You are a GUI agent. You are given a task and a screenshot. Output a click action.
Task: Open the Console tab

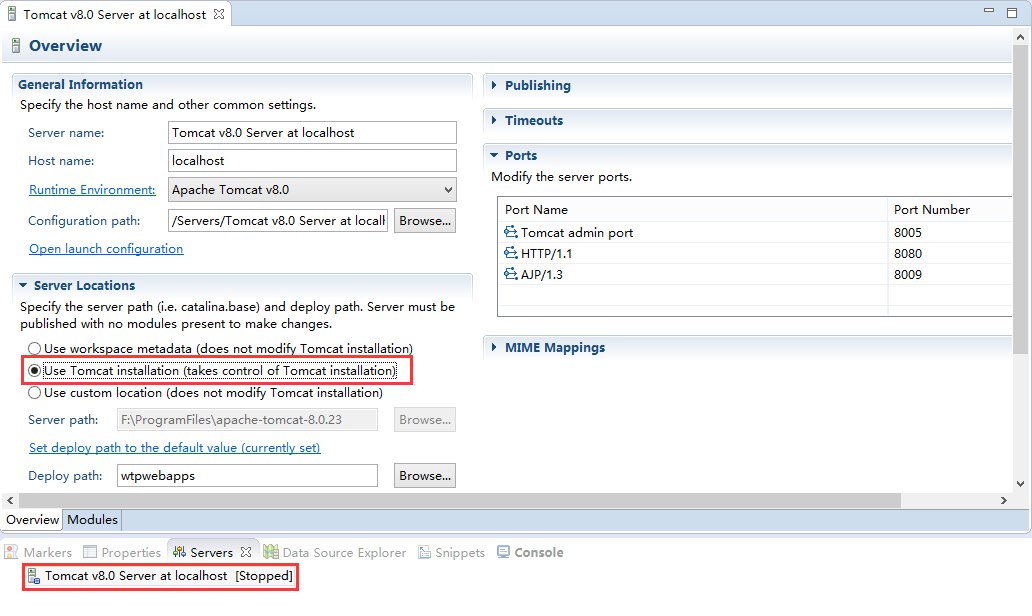tap(530, 552)
